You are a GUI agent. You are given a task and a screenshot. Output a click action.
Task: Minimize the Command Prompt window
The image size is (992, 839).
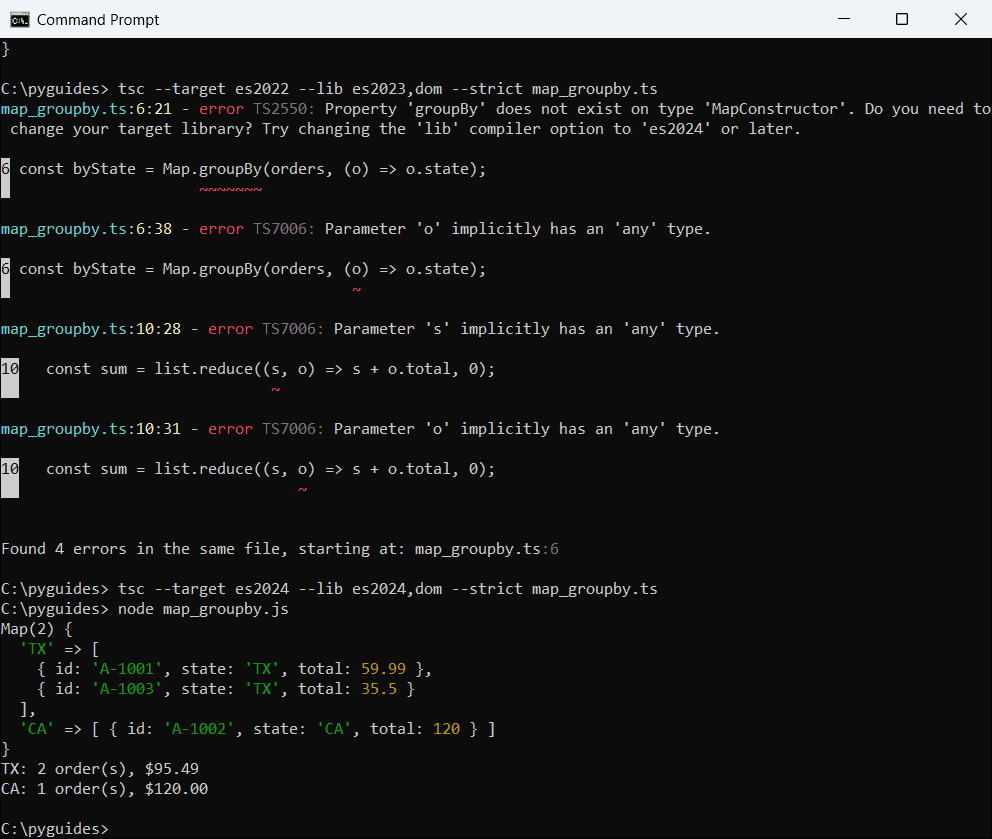(x=843, y=19)
